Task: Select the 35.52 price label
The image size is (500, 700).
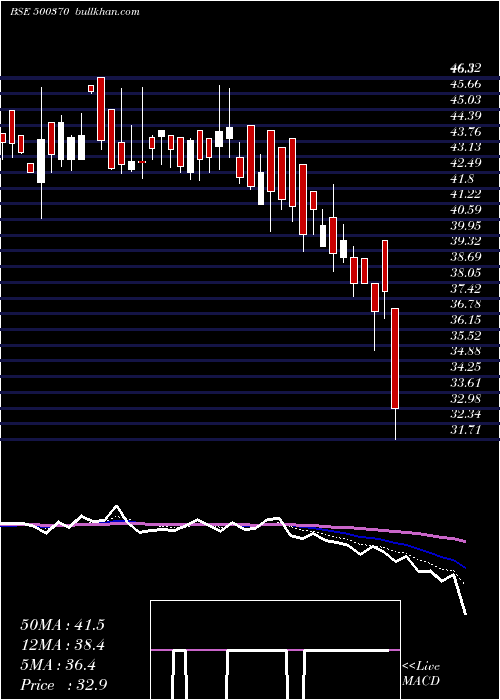Action: (x=466, y=336)
